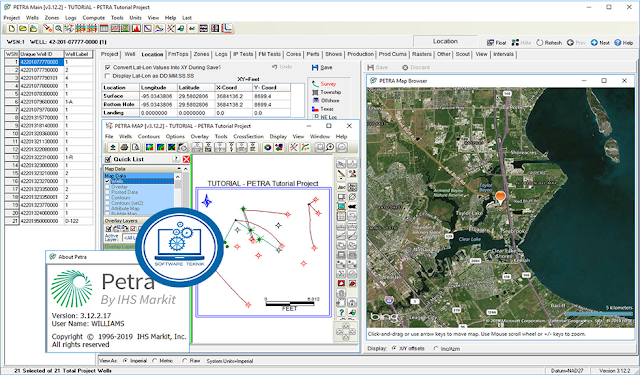Screen dimensions: 640x375
Task: Click the Help icon in top-right bar
Action: click(624, 42)
